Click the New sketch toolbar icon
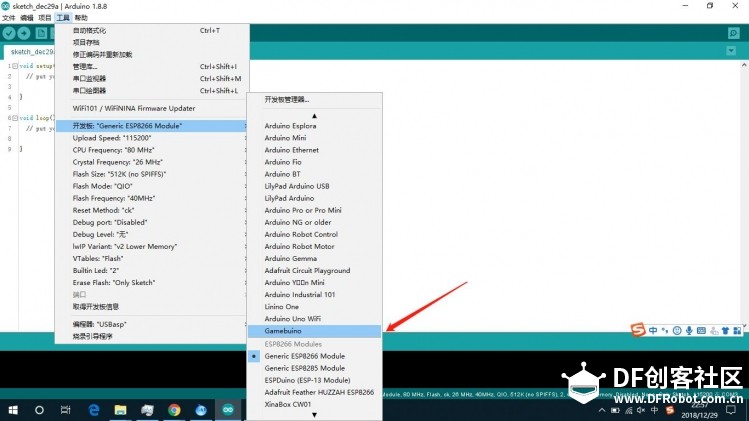The image size is (749, 421). (41, 33)
